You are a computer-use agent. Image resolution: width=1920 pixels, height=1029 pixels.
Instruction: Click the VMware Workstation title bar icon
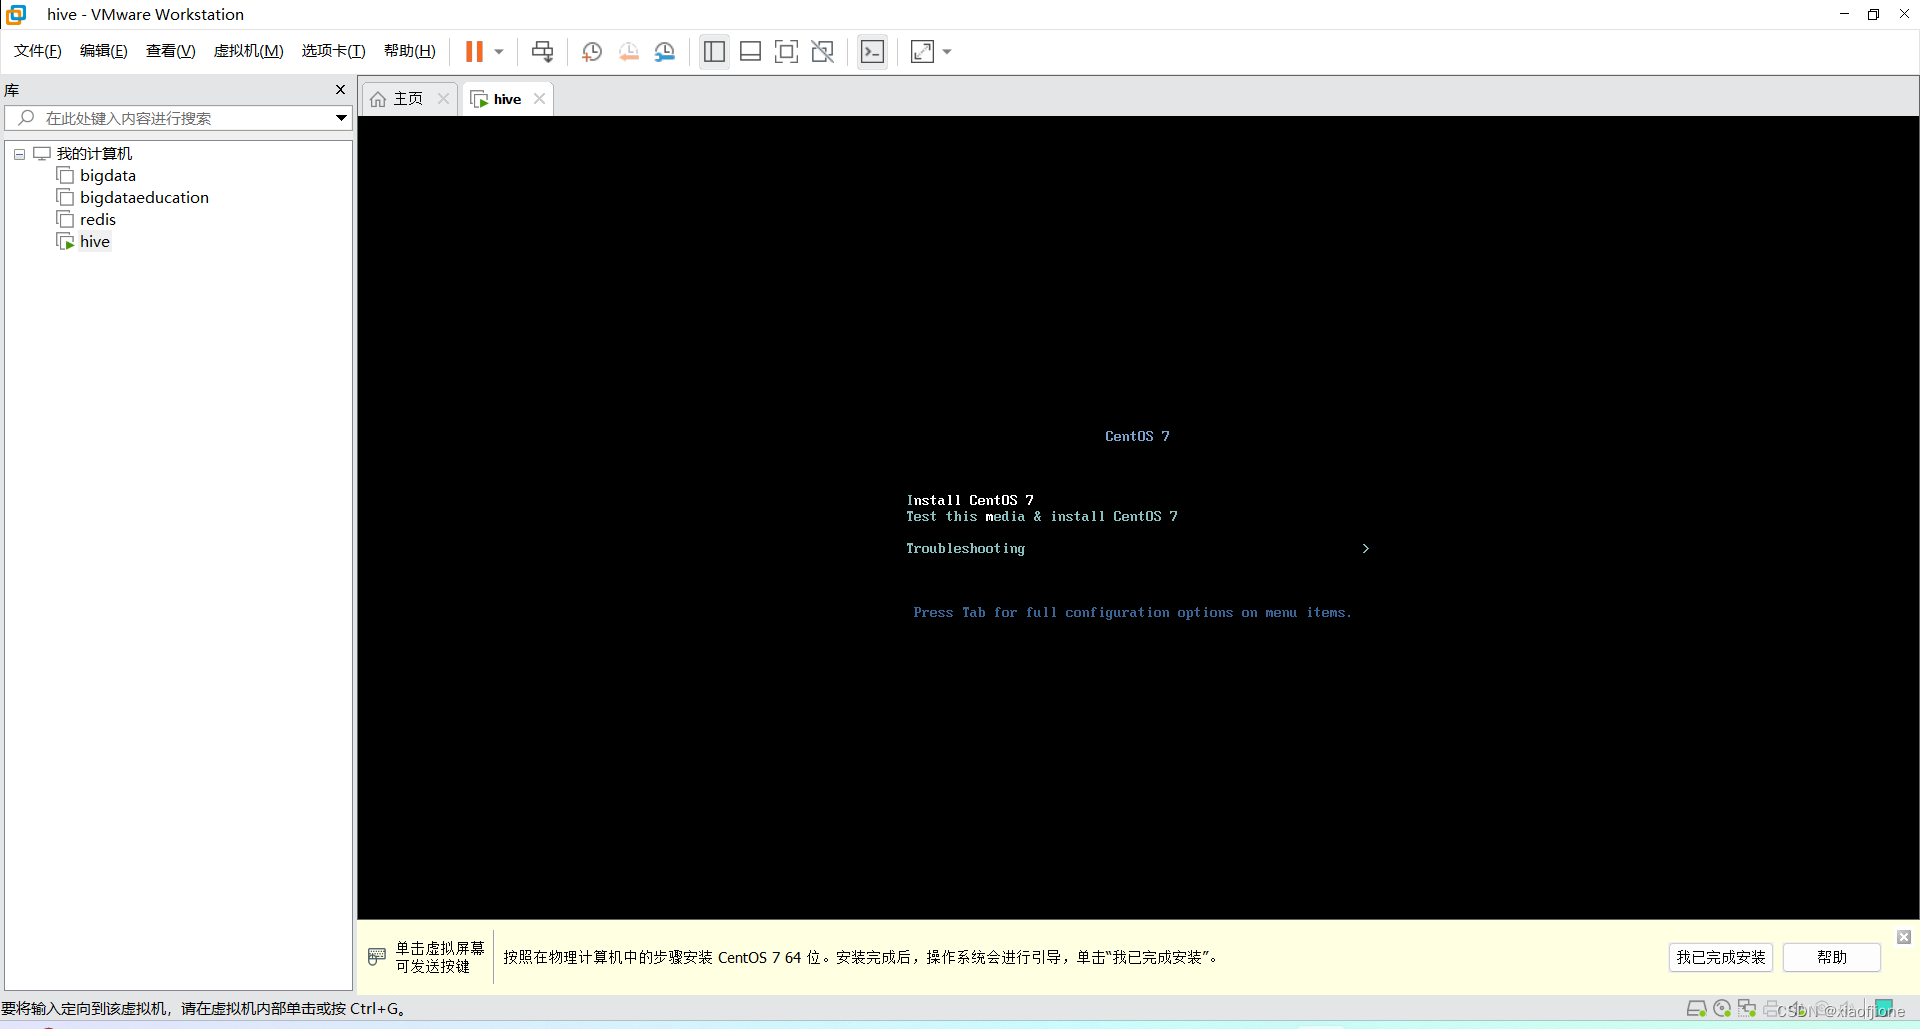click(16, 14)
